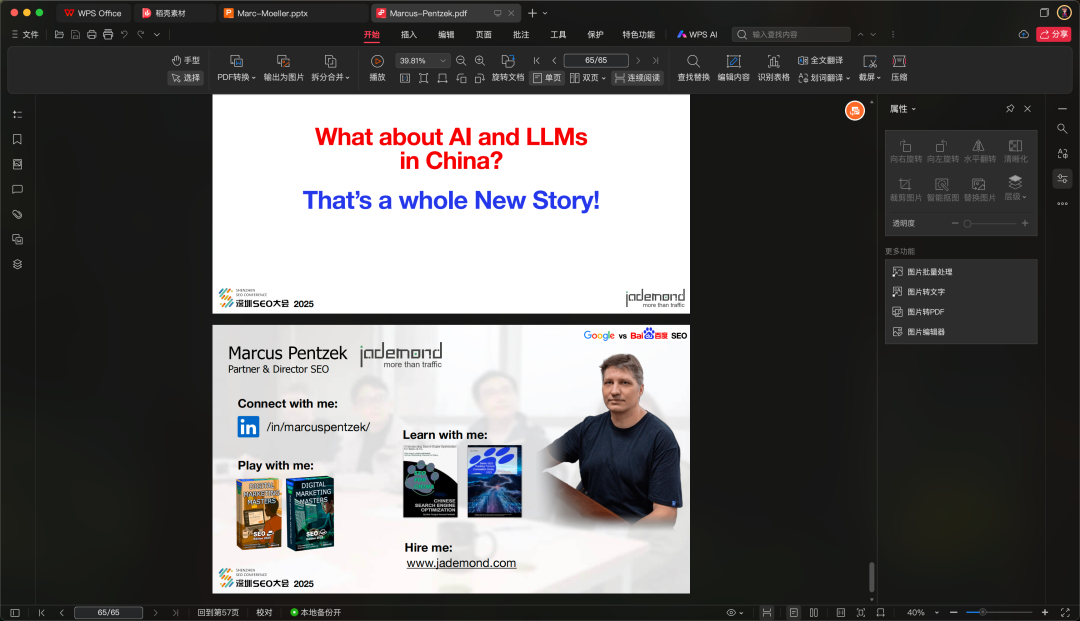Click 图片转文字 image to text
1080x621 pixels.
pos(961,292)
